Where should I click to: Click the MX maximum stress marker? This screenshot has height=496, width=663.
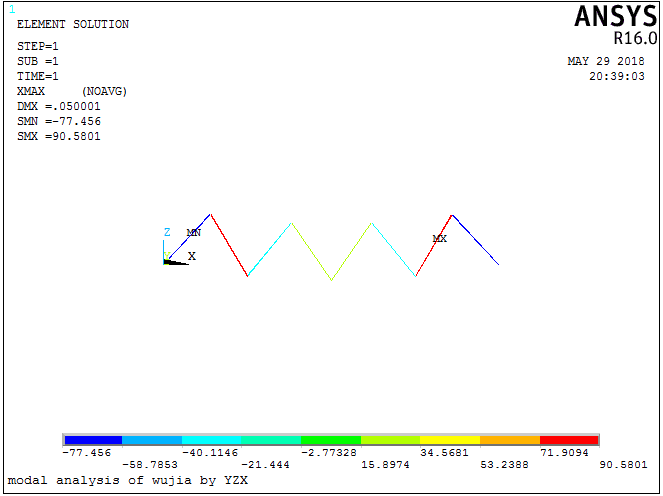click(x=439, y=239)
